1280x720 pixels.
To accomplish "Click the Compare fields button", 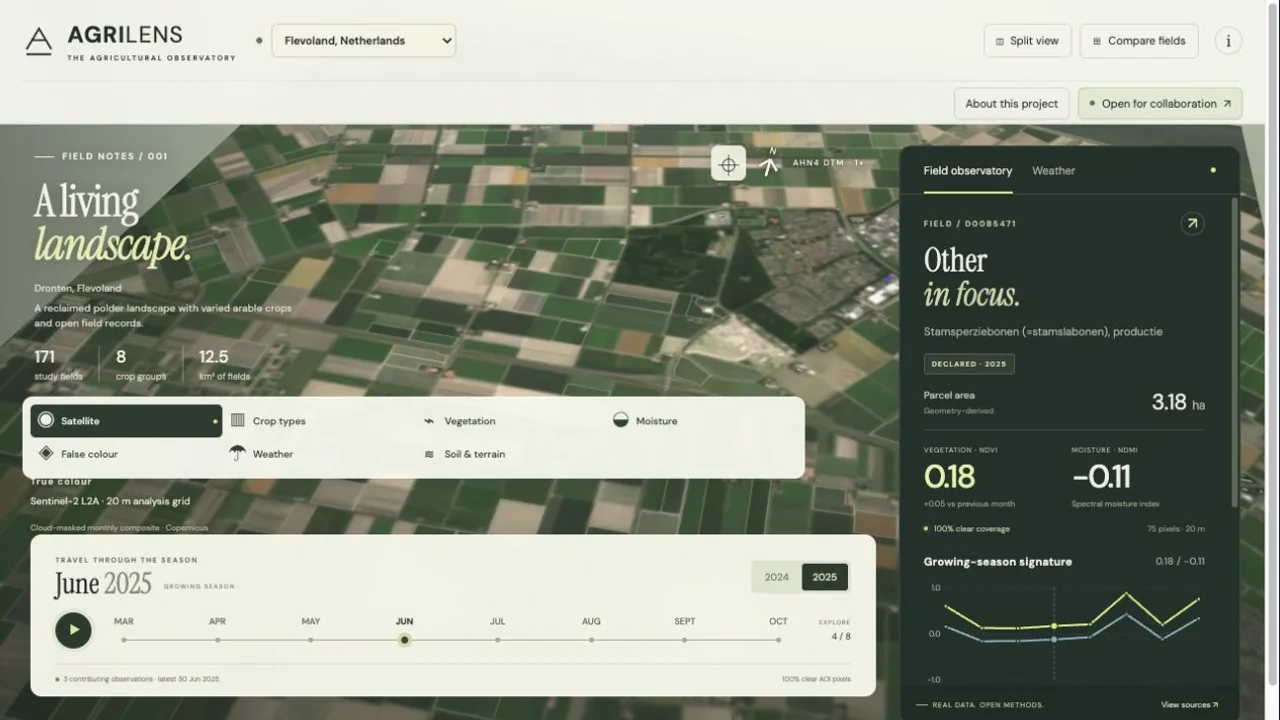I will 1139,41.
